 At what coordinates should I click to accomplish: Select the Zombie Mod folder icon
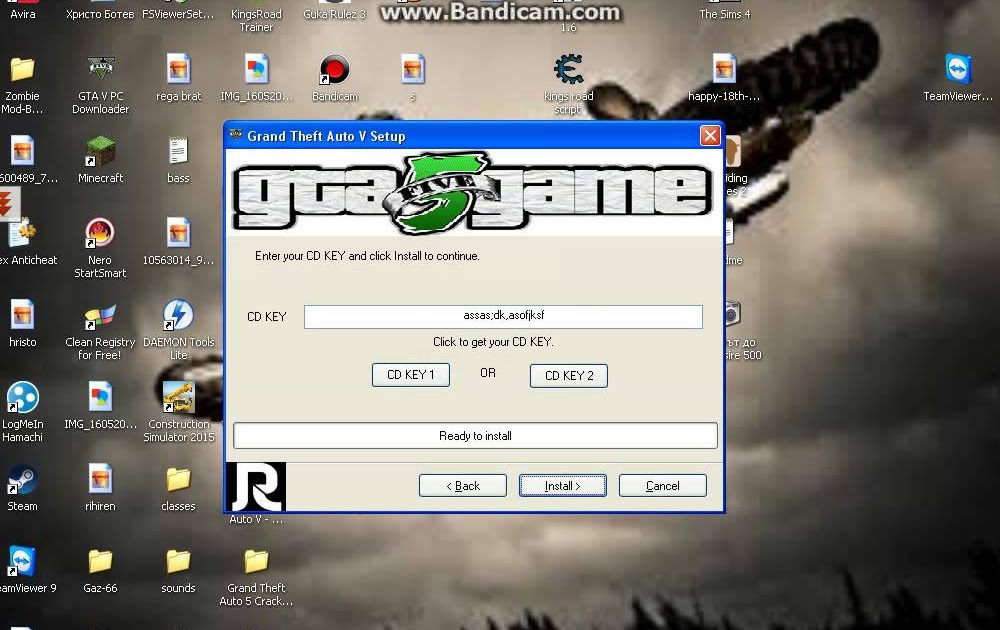(22, 69)
